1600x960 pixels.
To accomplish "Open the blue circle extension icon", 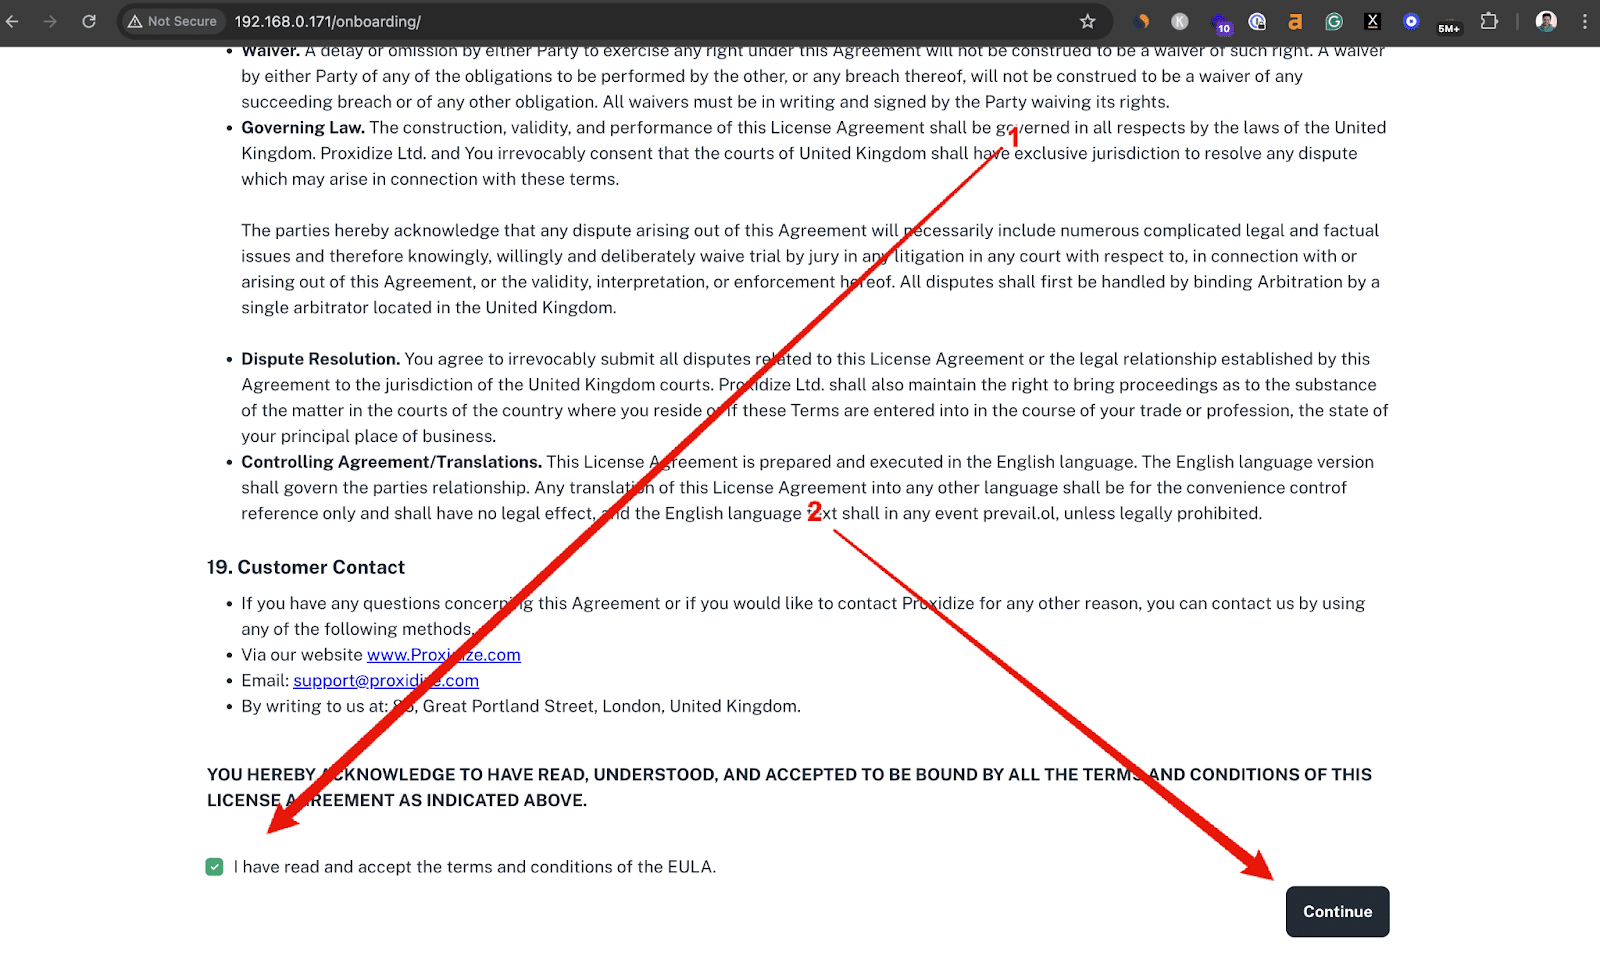I will coord(1411,21).
